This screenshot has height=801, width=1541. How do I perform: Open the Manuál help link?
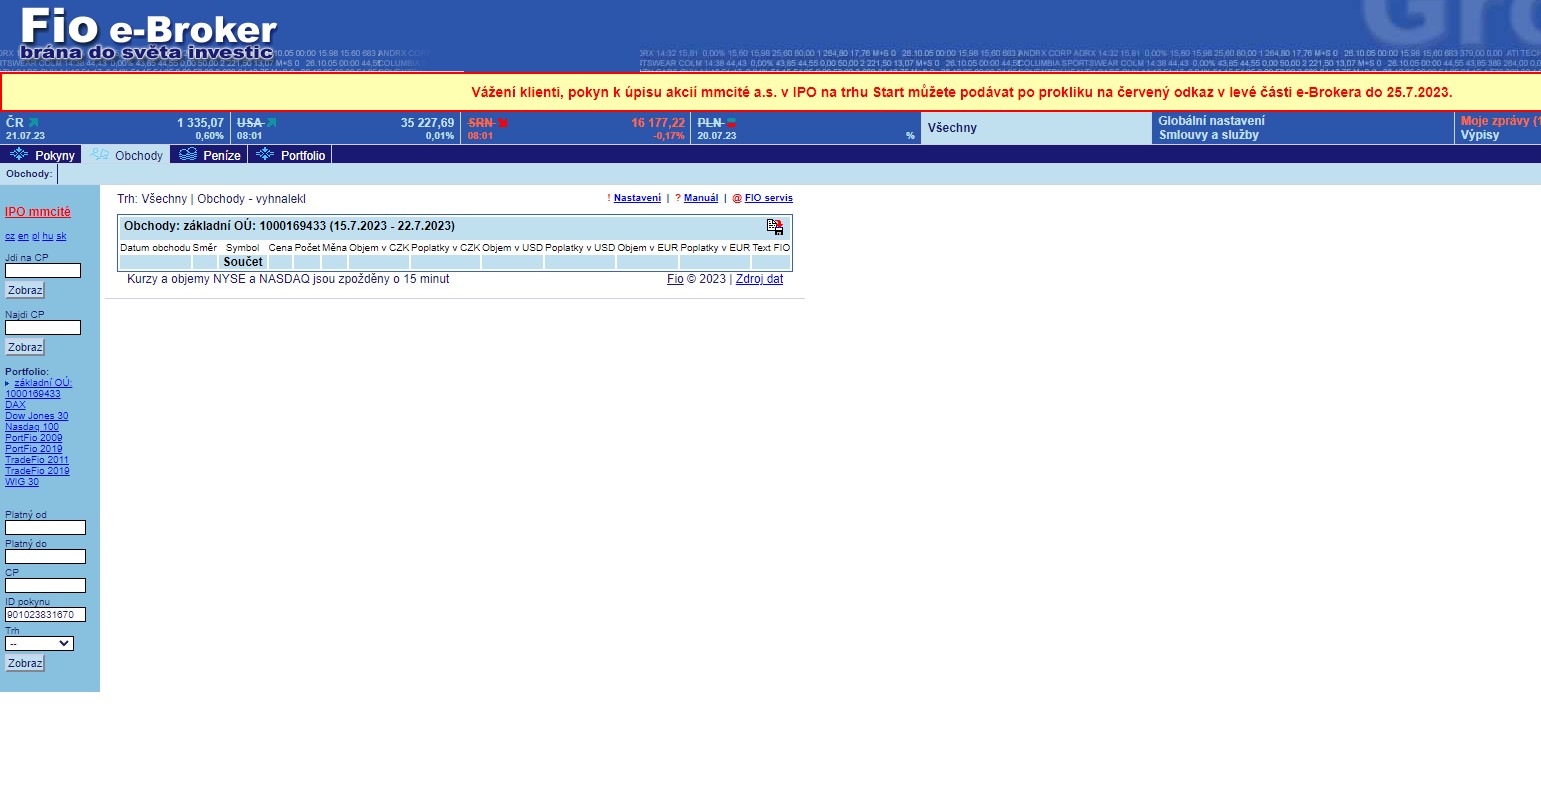(701, 198)
